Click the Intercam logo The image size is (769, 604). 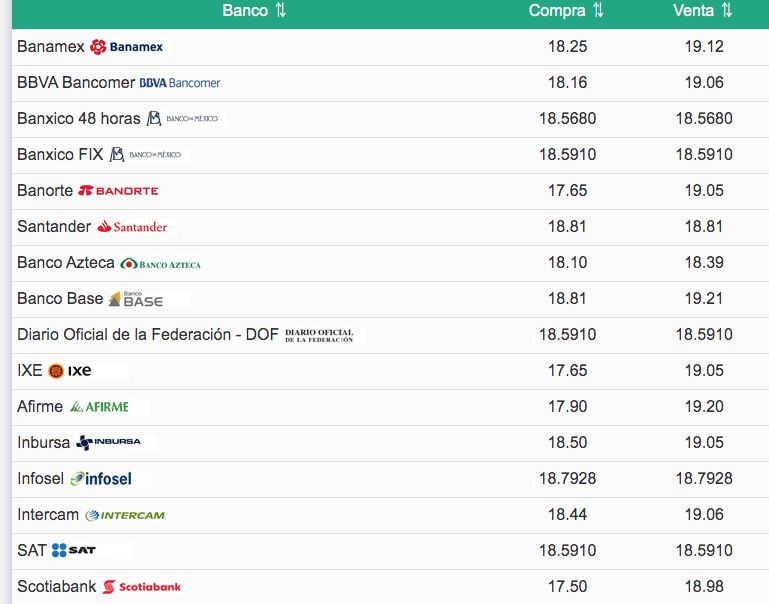[x=126, y=515]
